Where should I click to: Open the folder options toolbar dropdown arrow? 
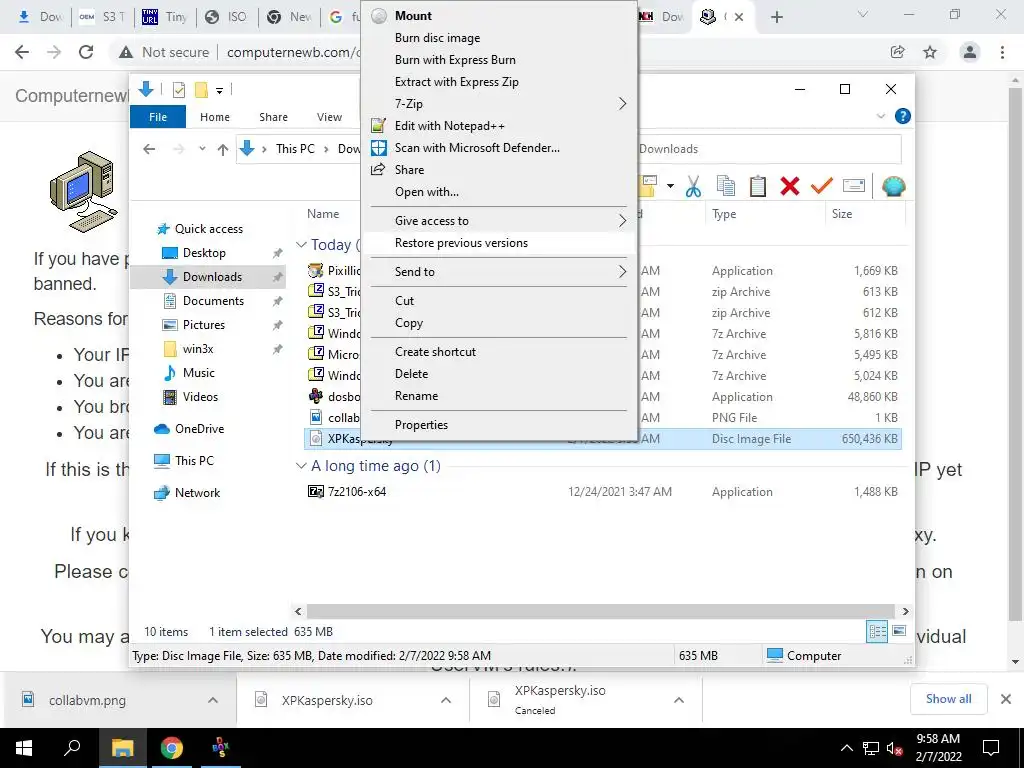click(670, 186)
